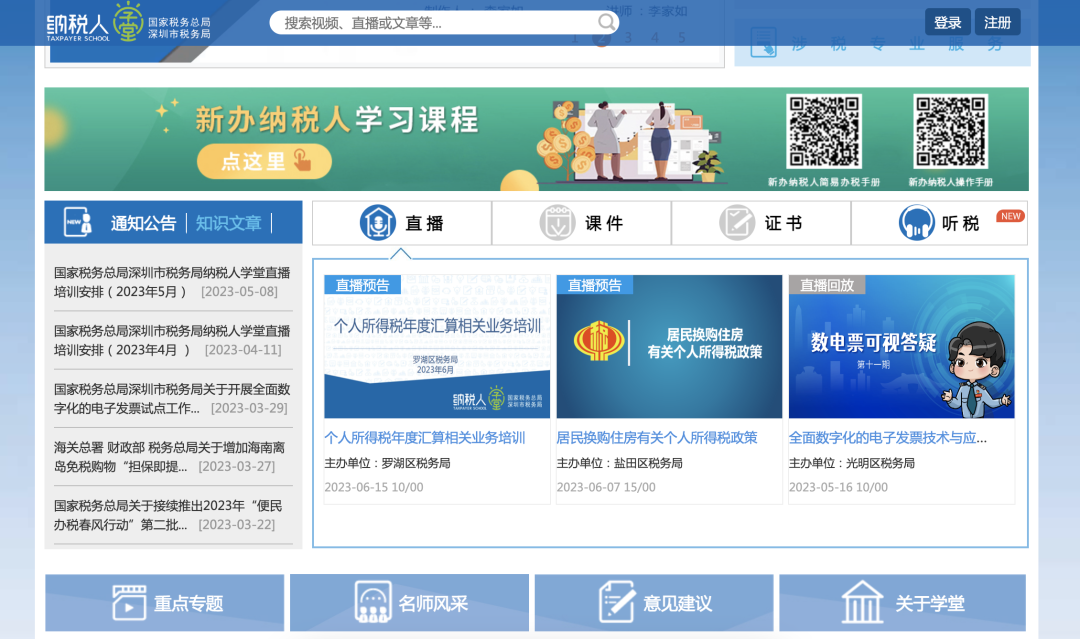Image resolution: width=1080 pixels, height=639 pixels.
Task: Open the 居民换购住房有关个人所得税政策 title link
Action: (657, 438)
